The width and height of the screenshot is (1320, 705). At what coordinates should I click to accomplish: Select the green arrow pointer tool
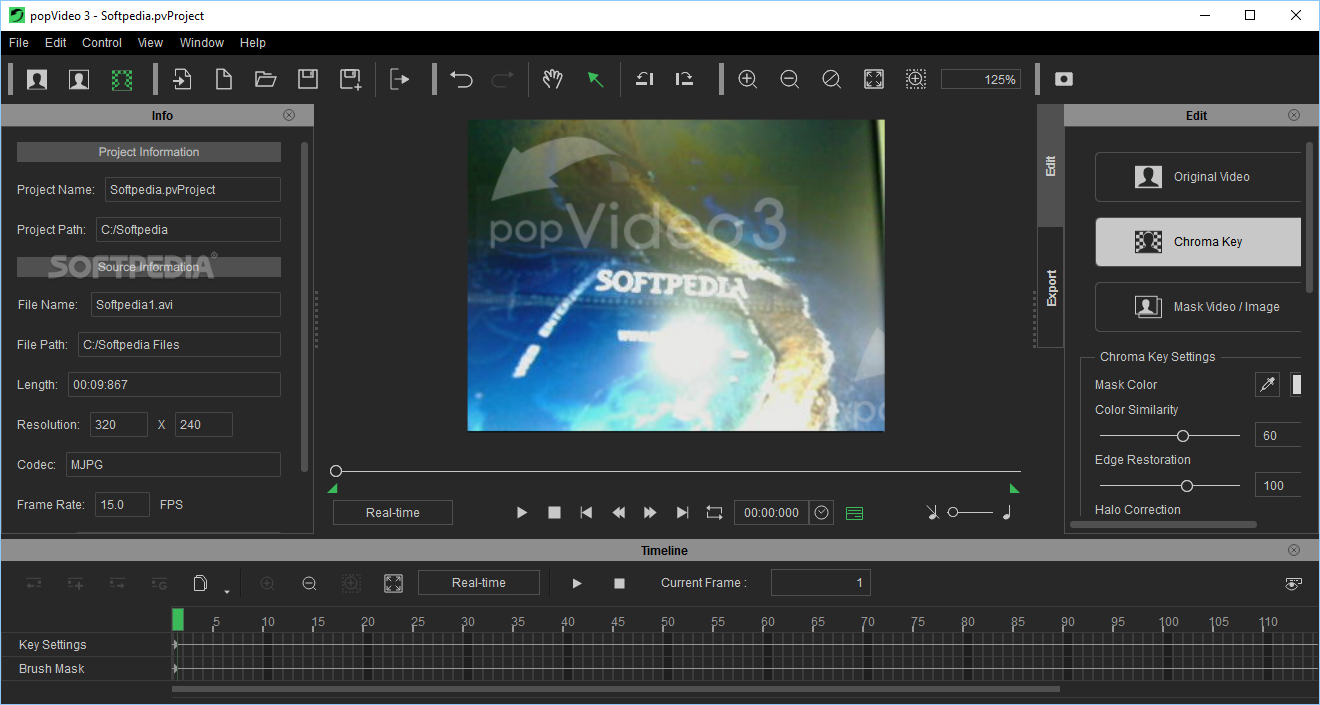point(595,79)
